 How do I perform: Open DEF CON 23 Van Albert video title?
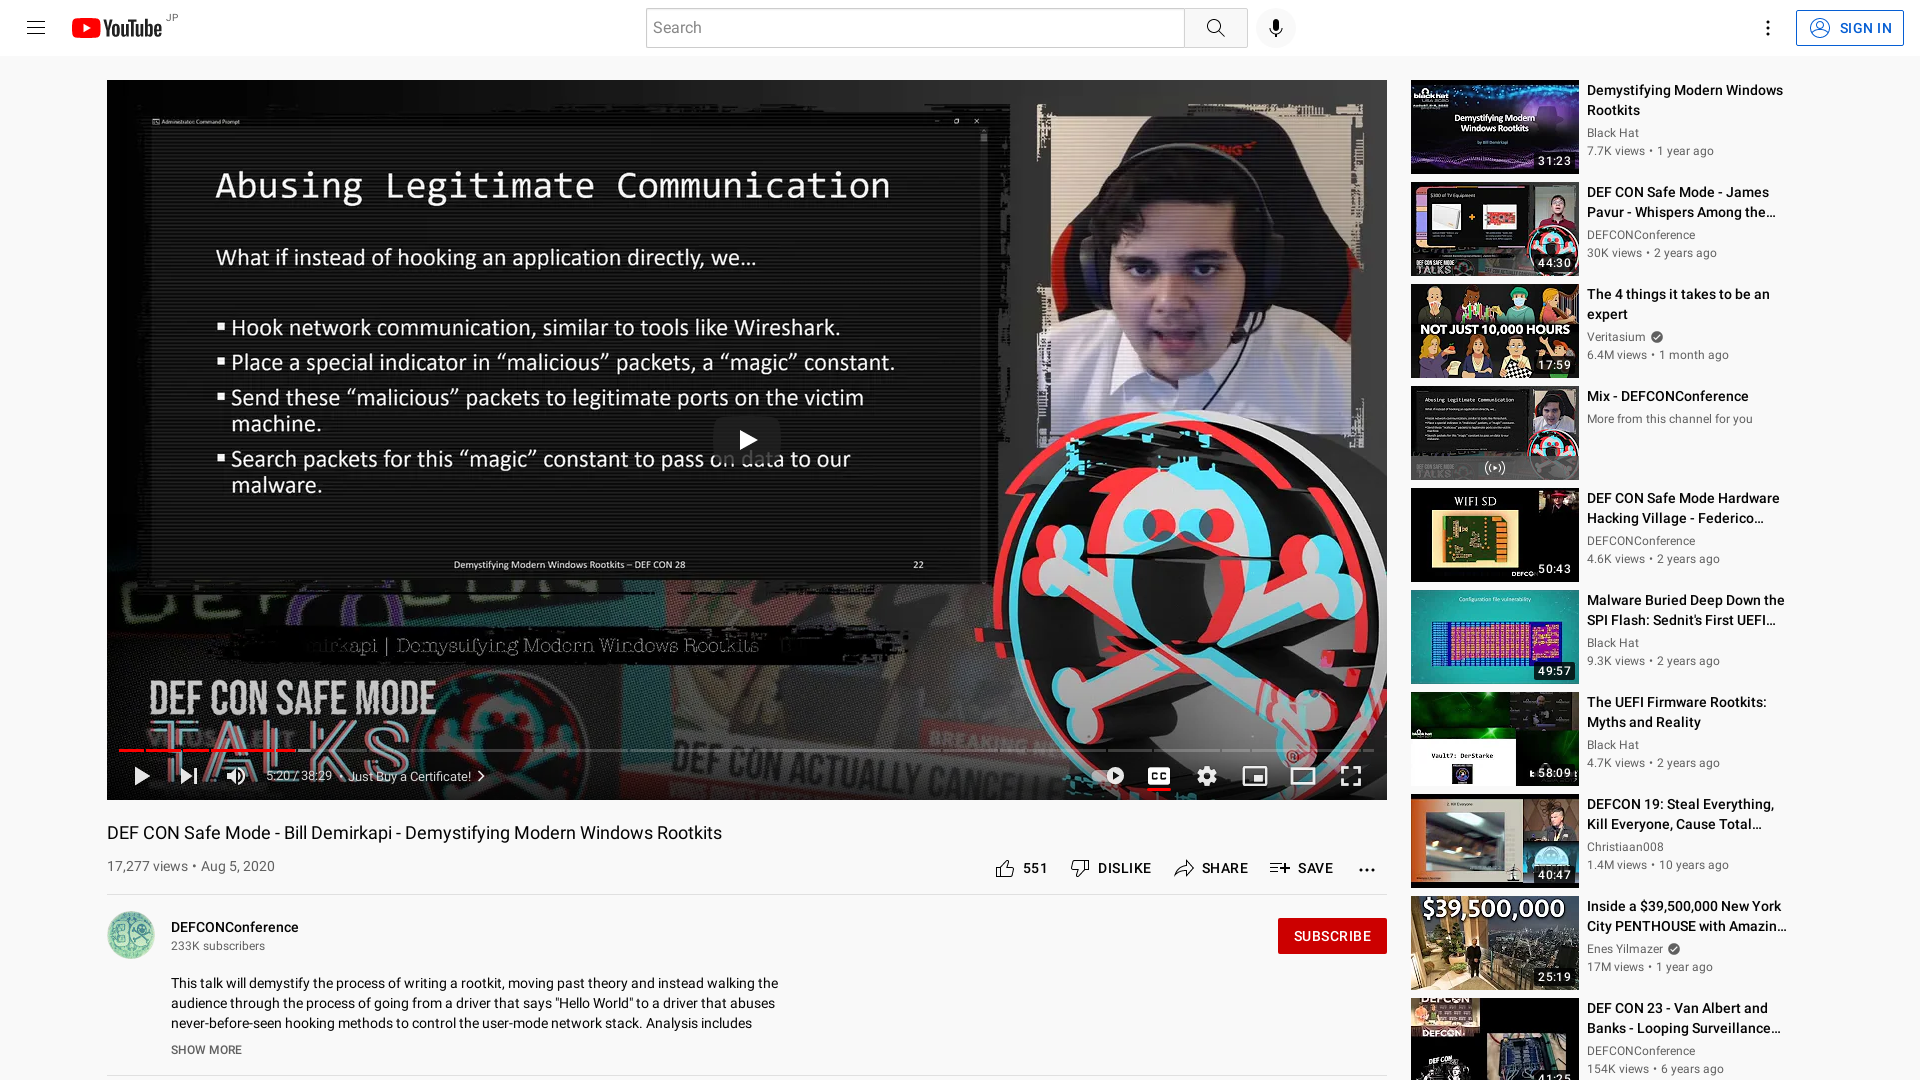coord(1684,1018)
